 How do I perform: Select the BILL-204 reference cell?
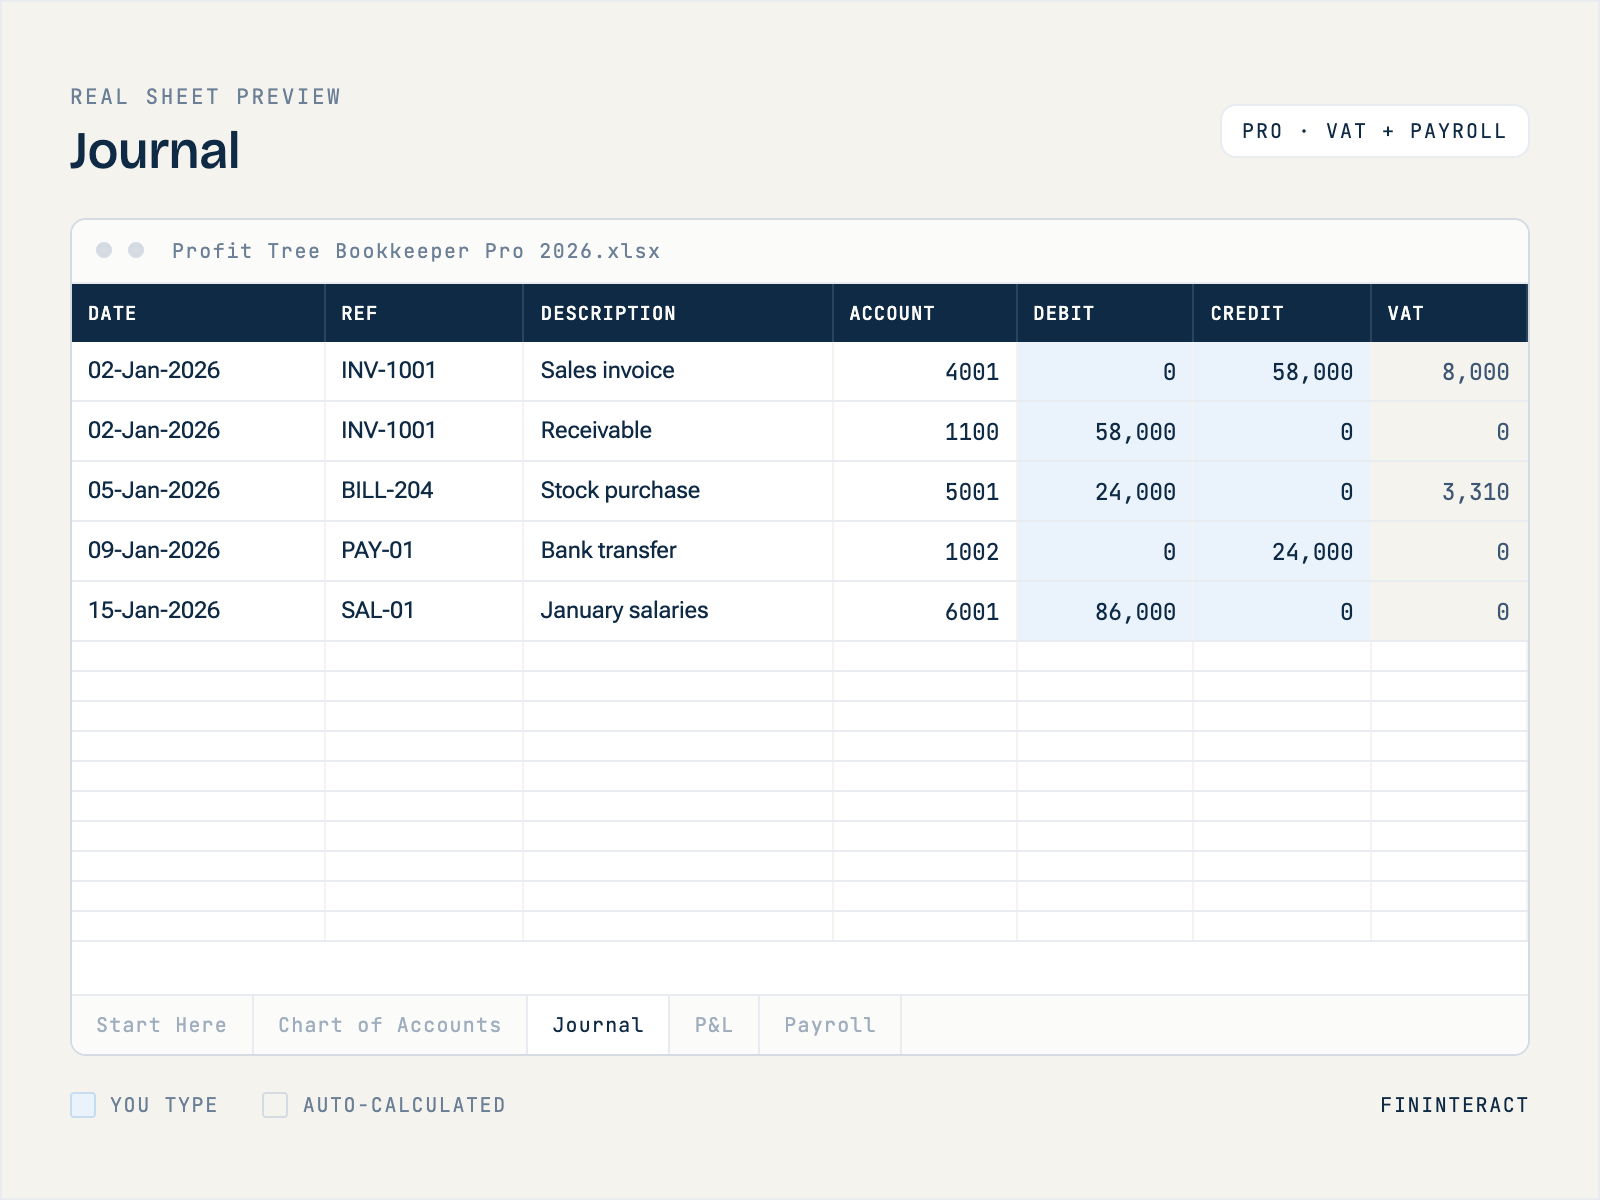(424, 491)
